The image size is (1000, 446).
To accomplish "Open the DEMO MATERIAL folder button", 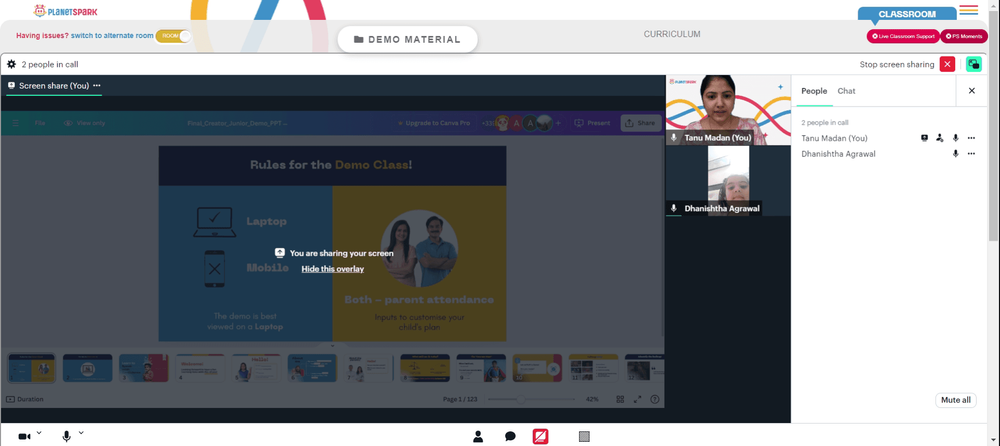I will point(408,40).
